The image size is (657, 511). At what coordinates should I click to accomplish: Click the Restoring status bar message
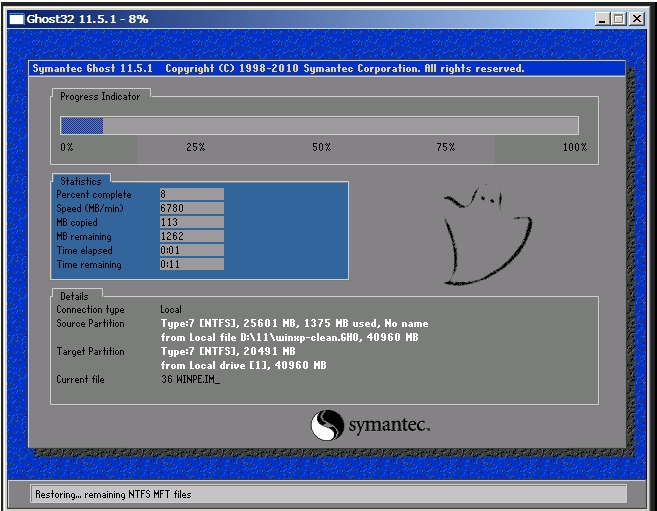pos(113,495)
